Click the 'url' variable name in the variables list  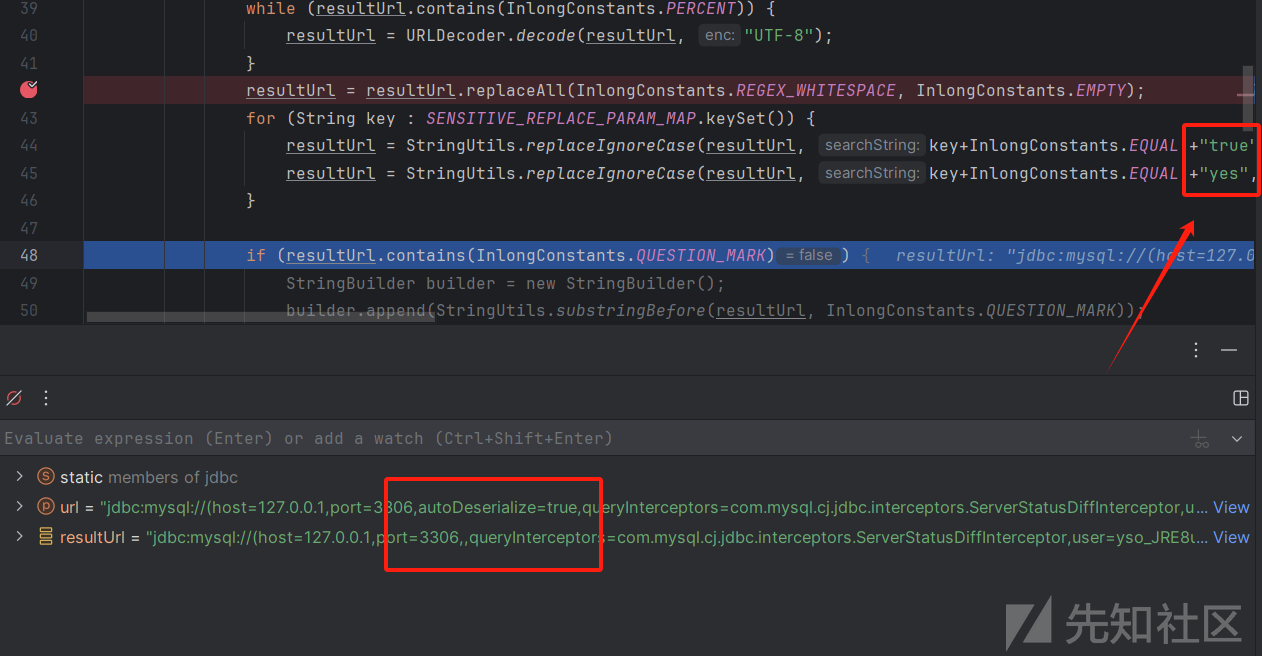tap(69, 507)
